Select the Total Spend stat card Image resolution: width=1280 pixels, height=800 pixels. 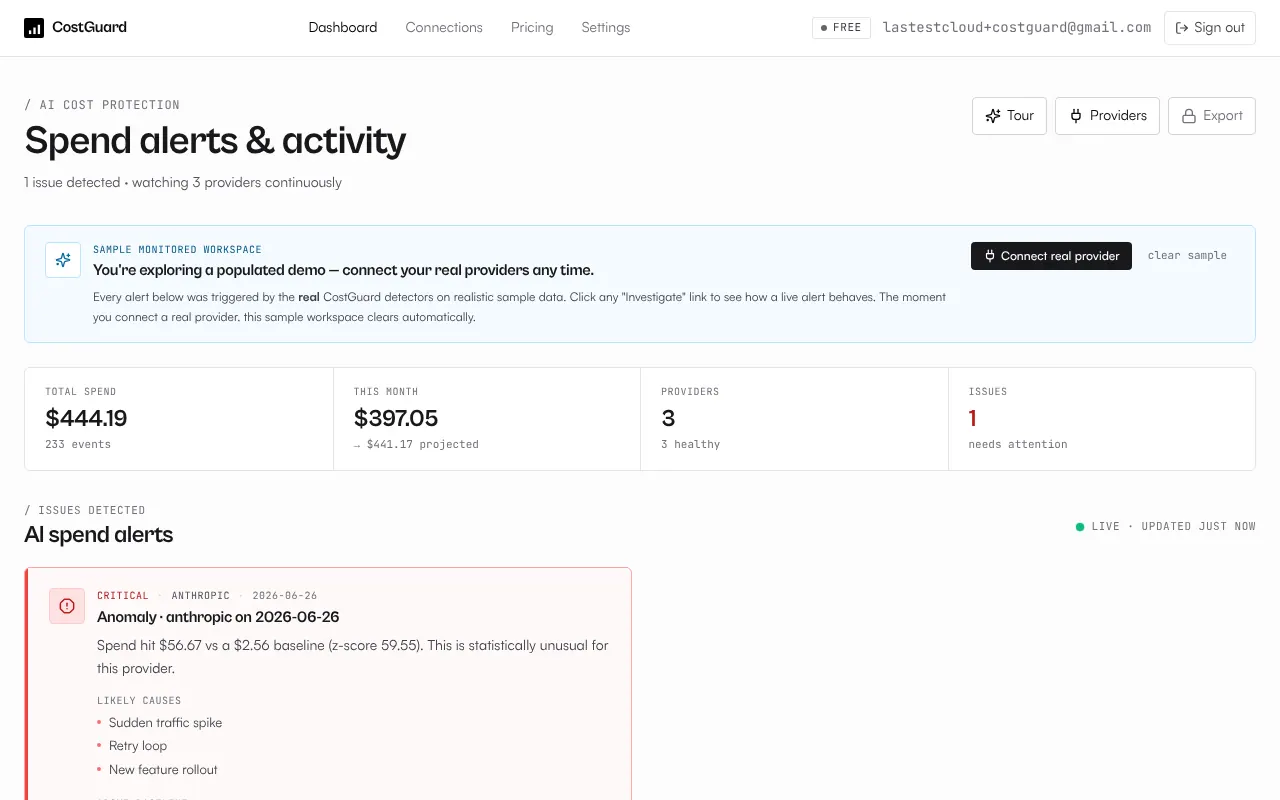179,419
